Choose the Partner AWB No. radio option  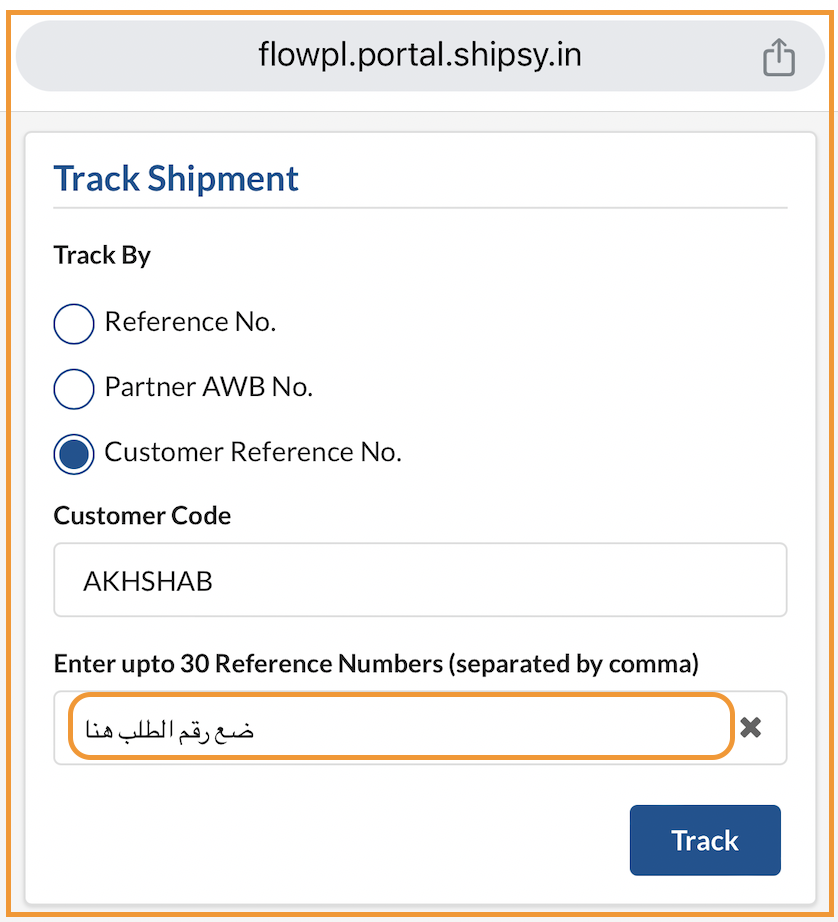(73, 388)
